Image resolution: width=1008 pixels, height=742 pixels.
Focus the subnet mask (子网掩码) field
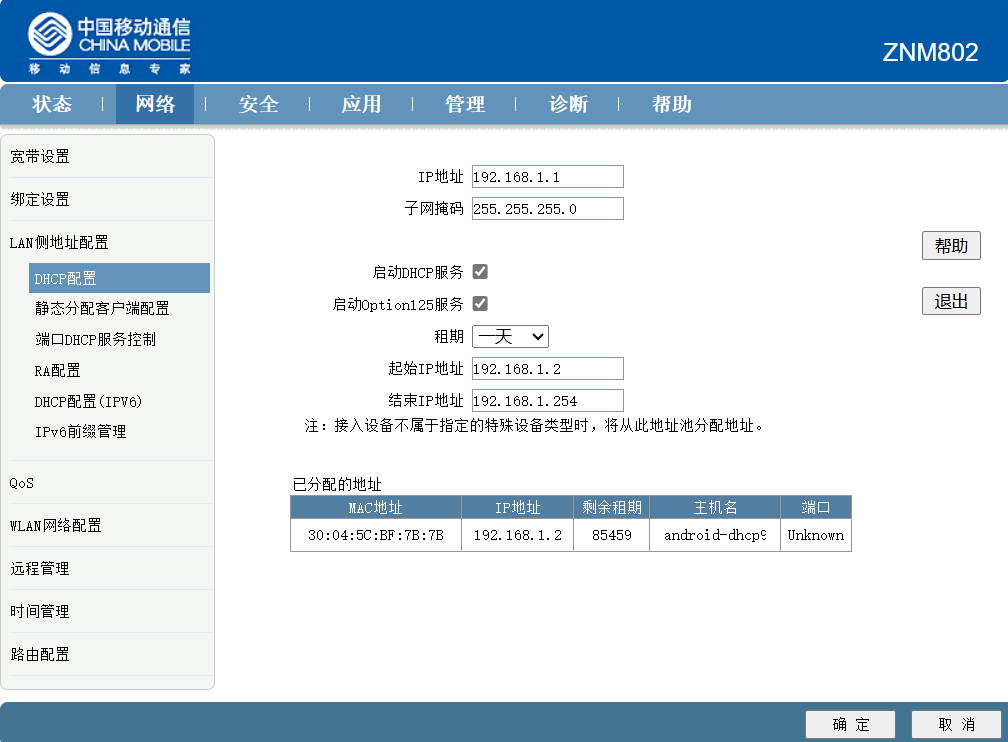pos(547,209)
